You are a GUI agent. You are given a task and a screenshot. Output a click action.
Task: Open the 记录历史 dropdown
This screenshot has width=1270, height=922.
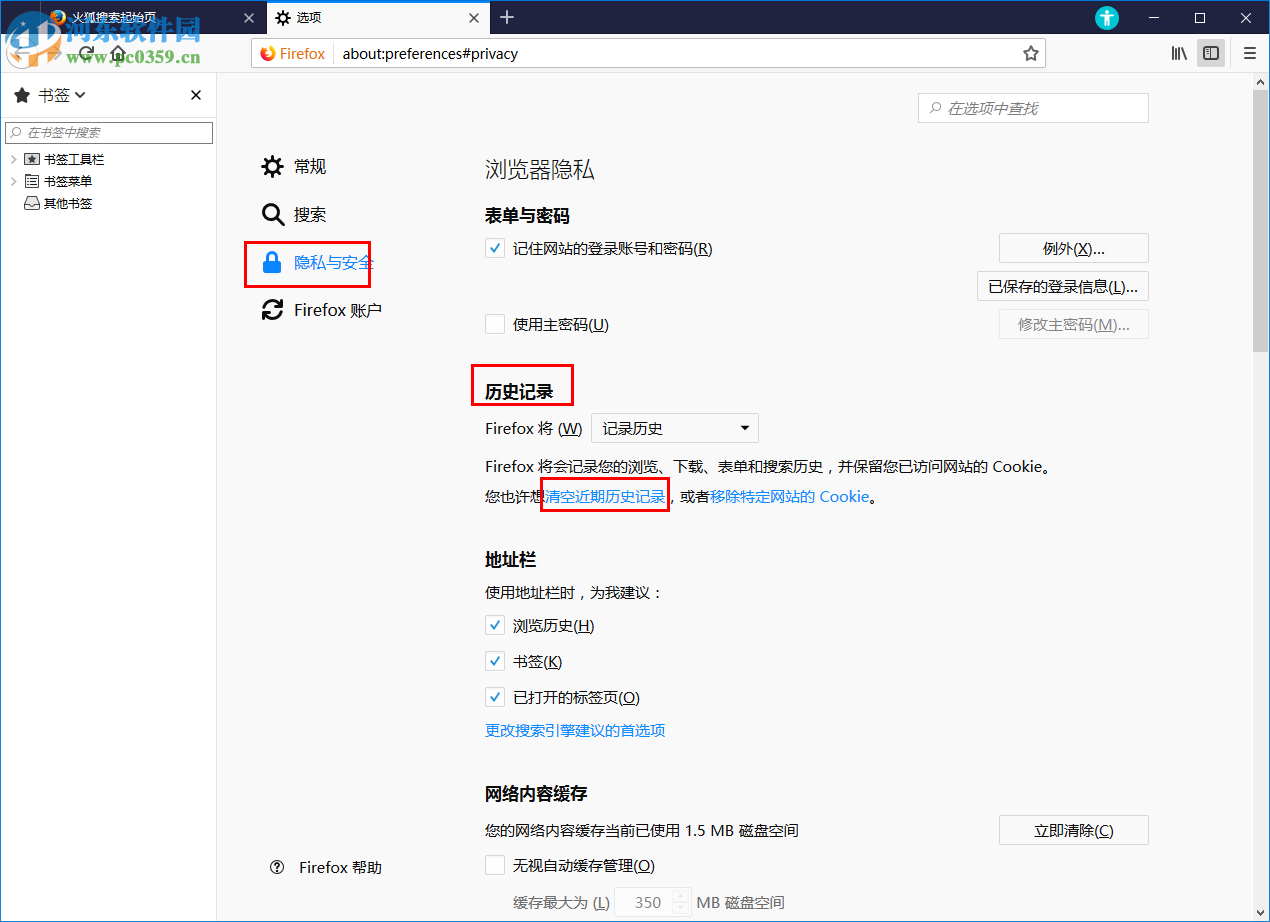pos(674,427)
